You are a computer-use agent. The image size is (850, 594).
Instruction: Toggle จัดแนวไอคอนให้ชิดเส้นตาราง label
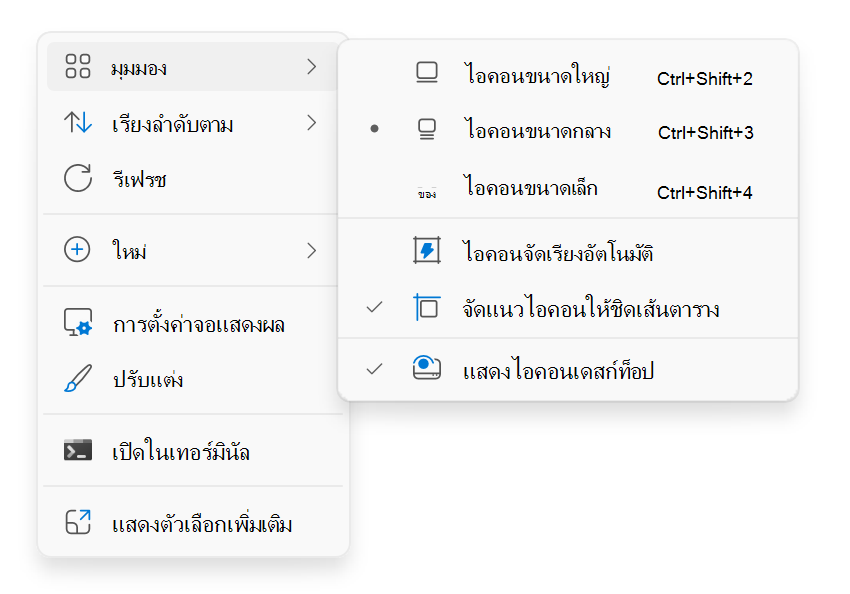[x=591, y=309]
